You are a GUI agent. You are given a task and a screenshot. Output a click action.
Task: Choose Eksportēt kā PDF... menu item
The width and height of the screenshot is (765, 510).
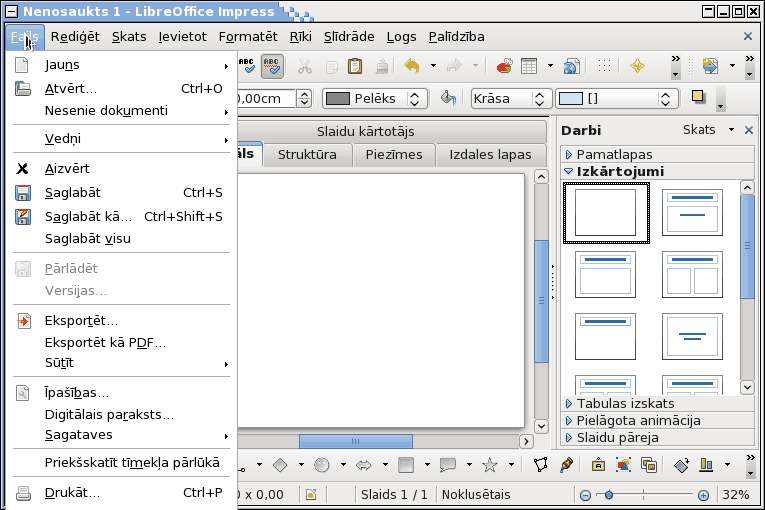coord(121,343)
